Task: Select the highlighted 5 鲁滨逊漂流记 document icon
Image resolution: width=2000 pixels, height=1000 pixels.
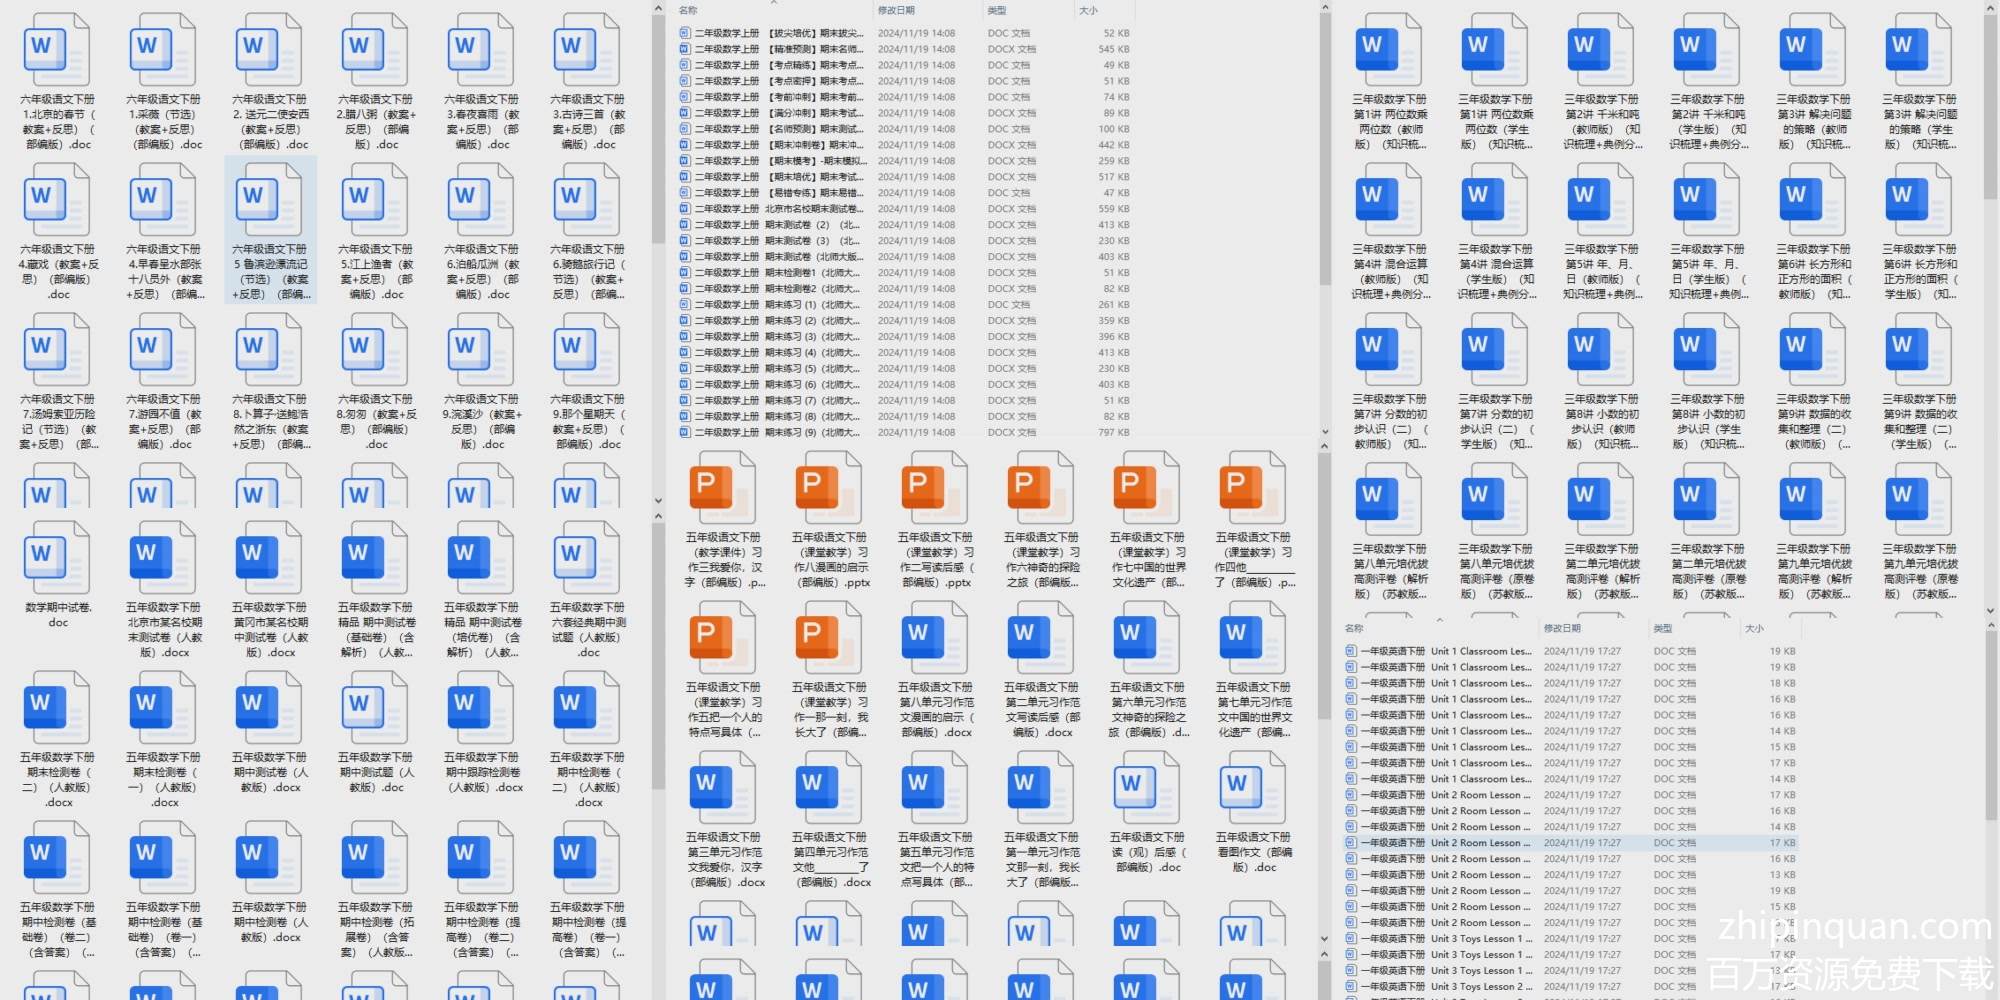Action: [x=268, y=200]
